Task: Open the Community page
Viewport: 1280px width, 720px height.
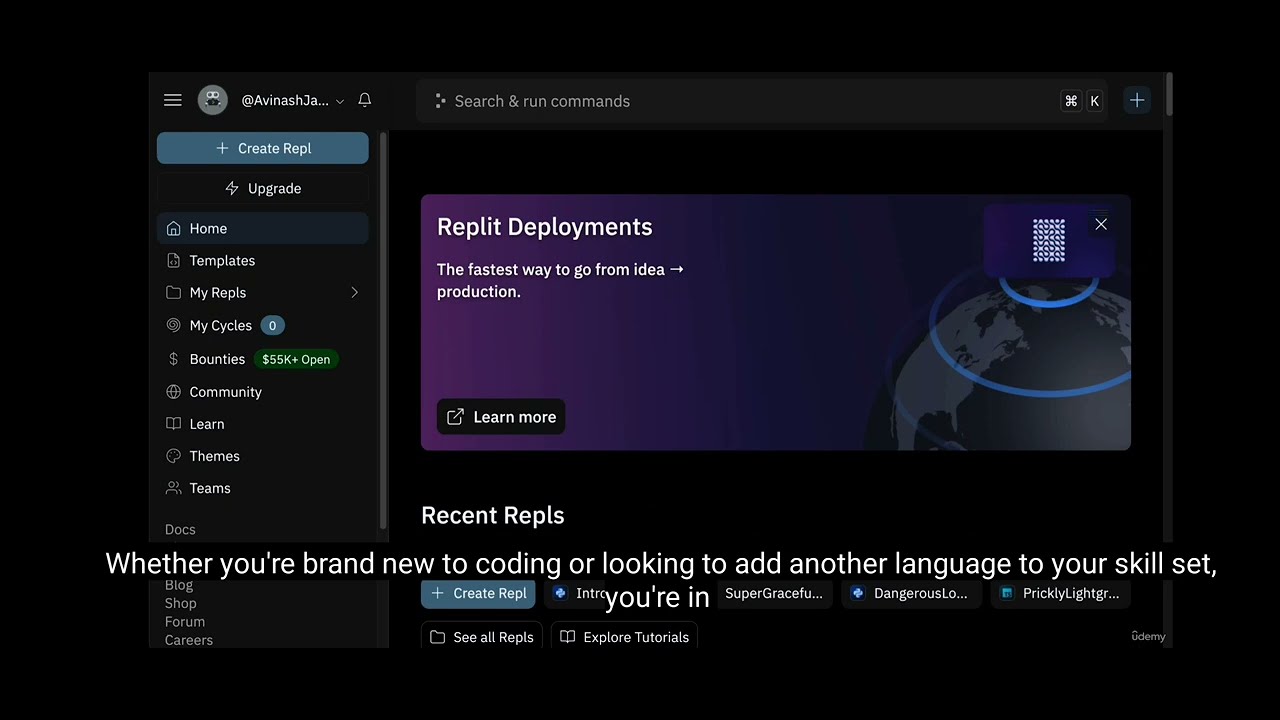Action: coord(263,392)
